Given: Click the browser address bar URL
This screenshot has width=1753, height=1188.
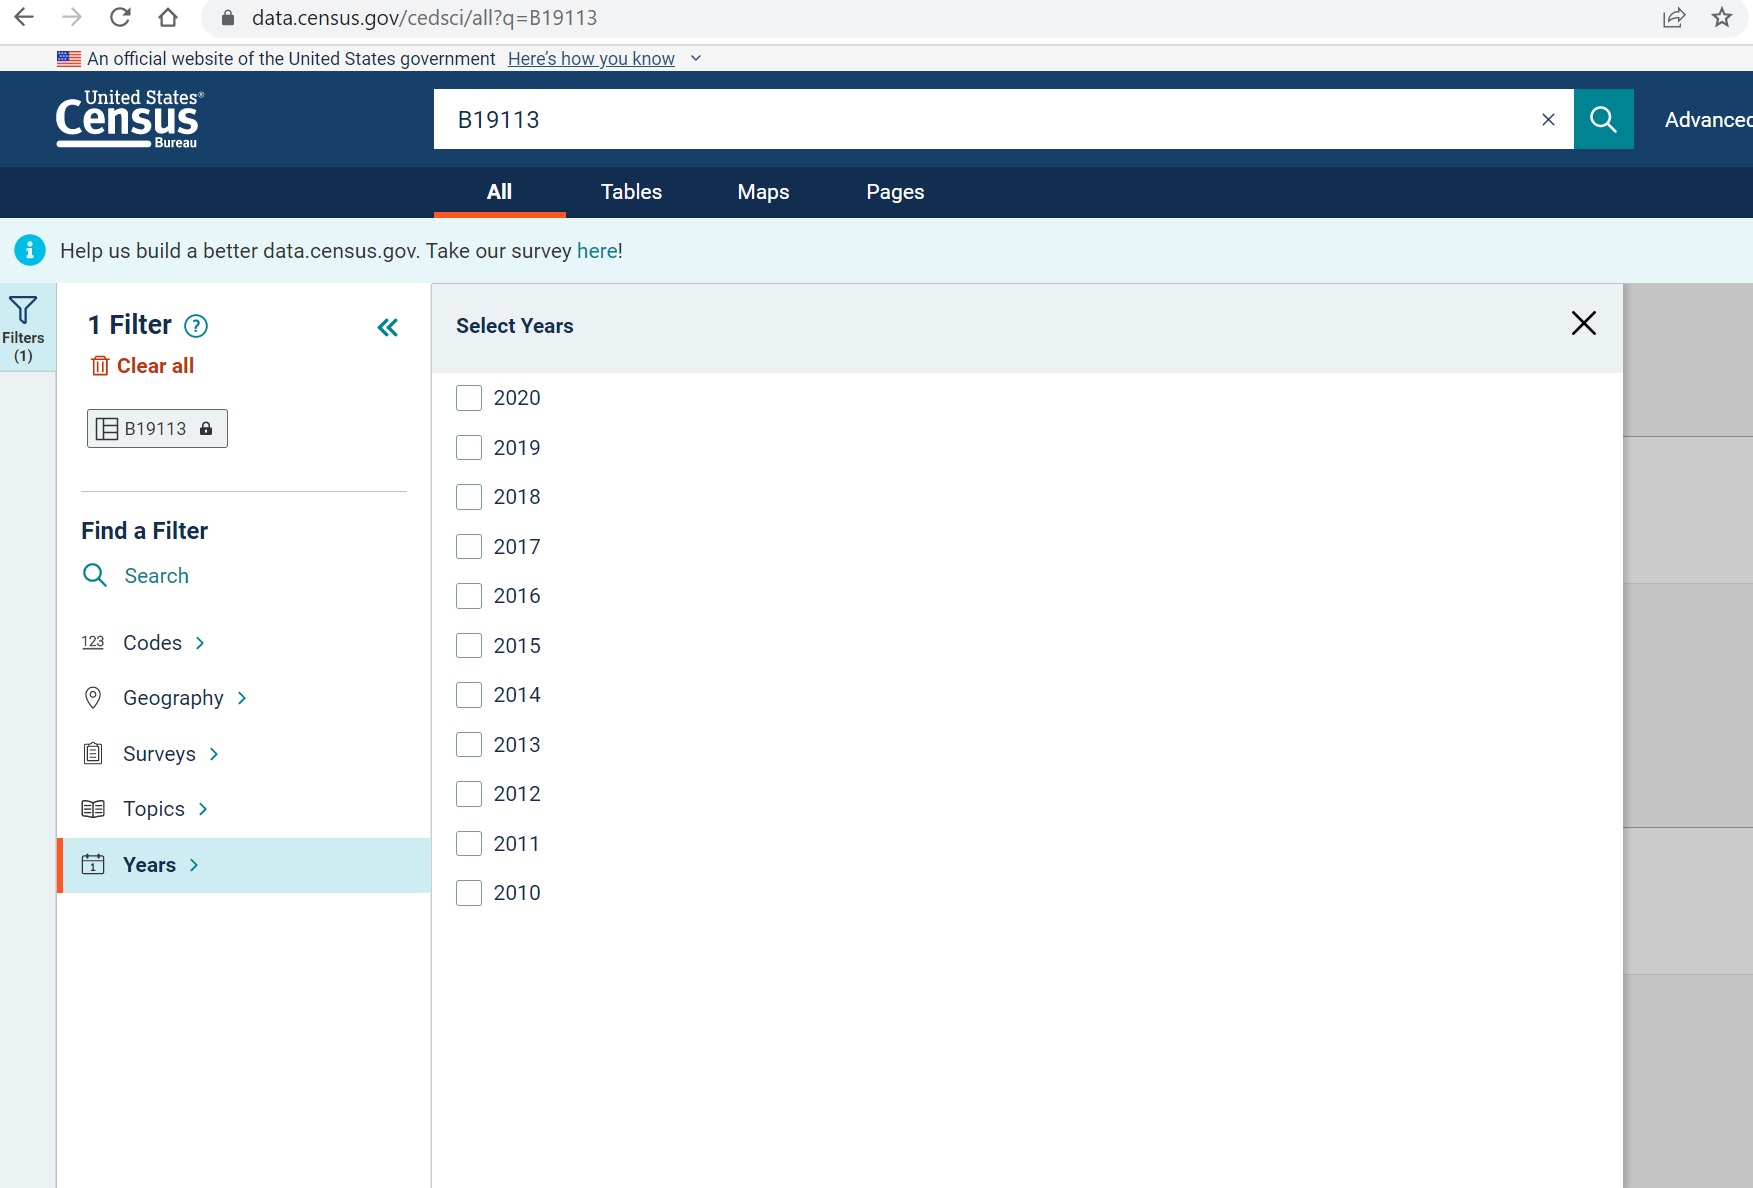Looking at the screenshot, I should pos(424,18).
